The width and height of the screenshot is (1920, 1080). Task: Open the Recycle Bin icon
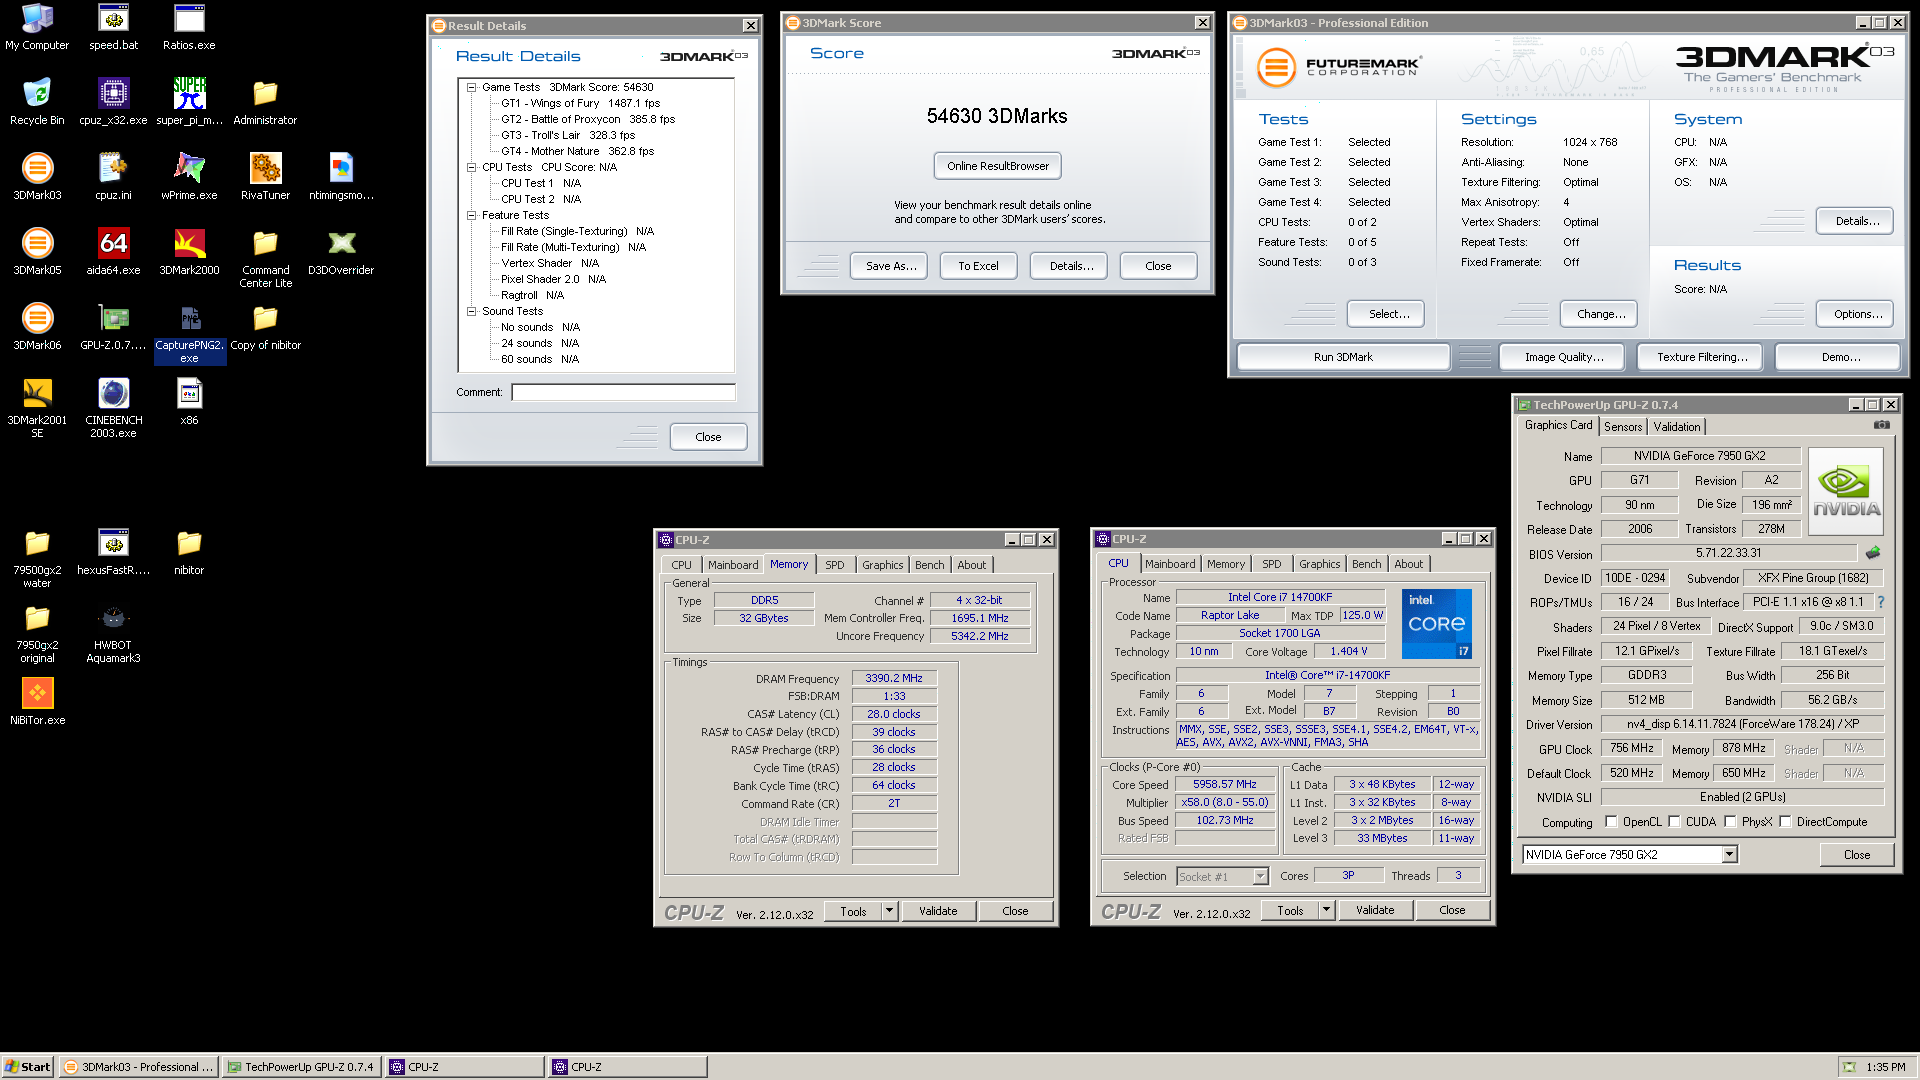[37, 102]
